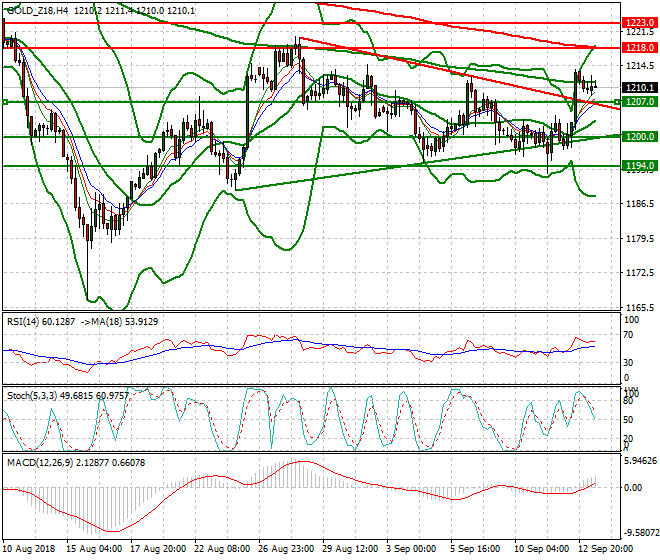Select the left handle of the 1207.0 line
Viewport: 660px width, 560px height.
[5, 102]
